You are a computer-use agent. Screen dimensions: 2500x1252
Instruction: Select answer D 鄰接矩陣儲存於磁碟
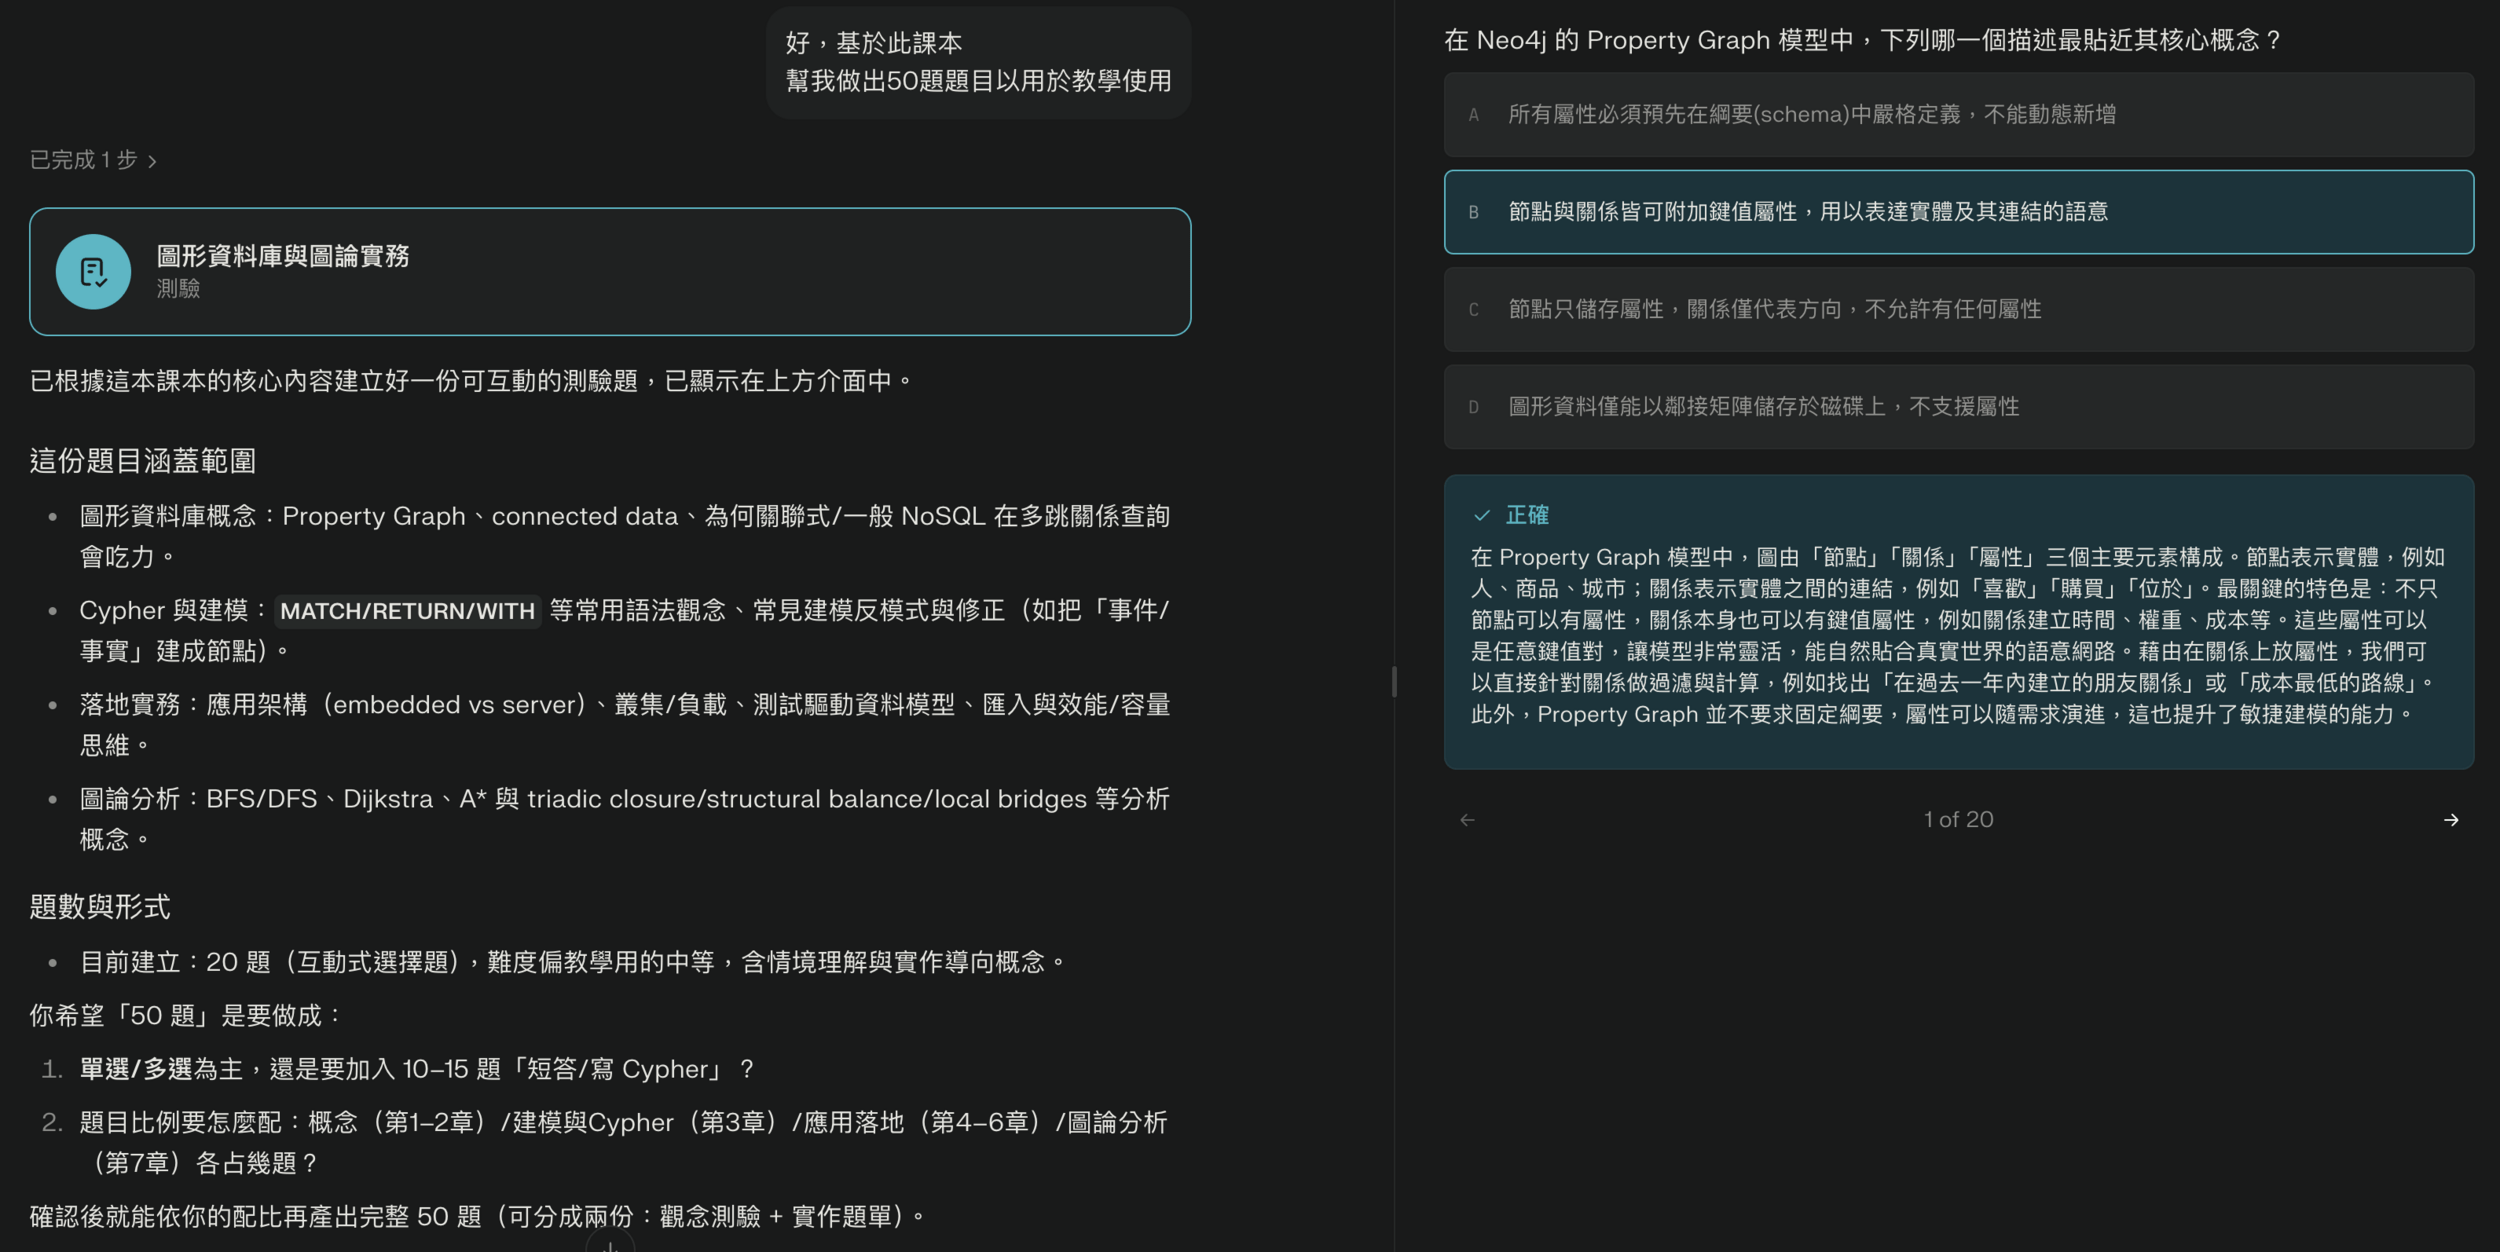[1762, 407]
